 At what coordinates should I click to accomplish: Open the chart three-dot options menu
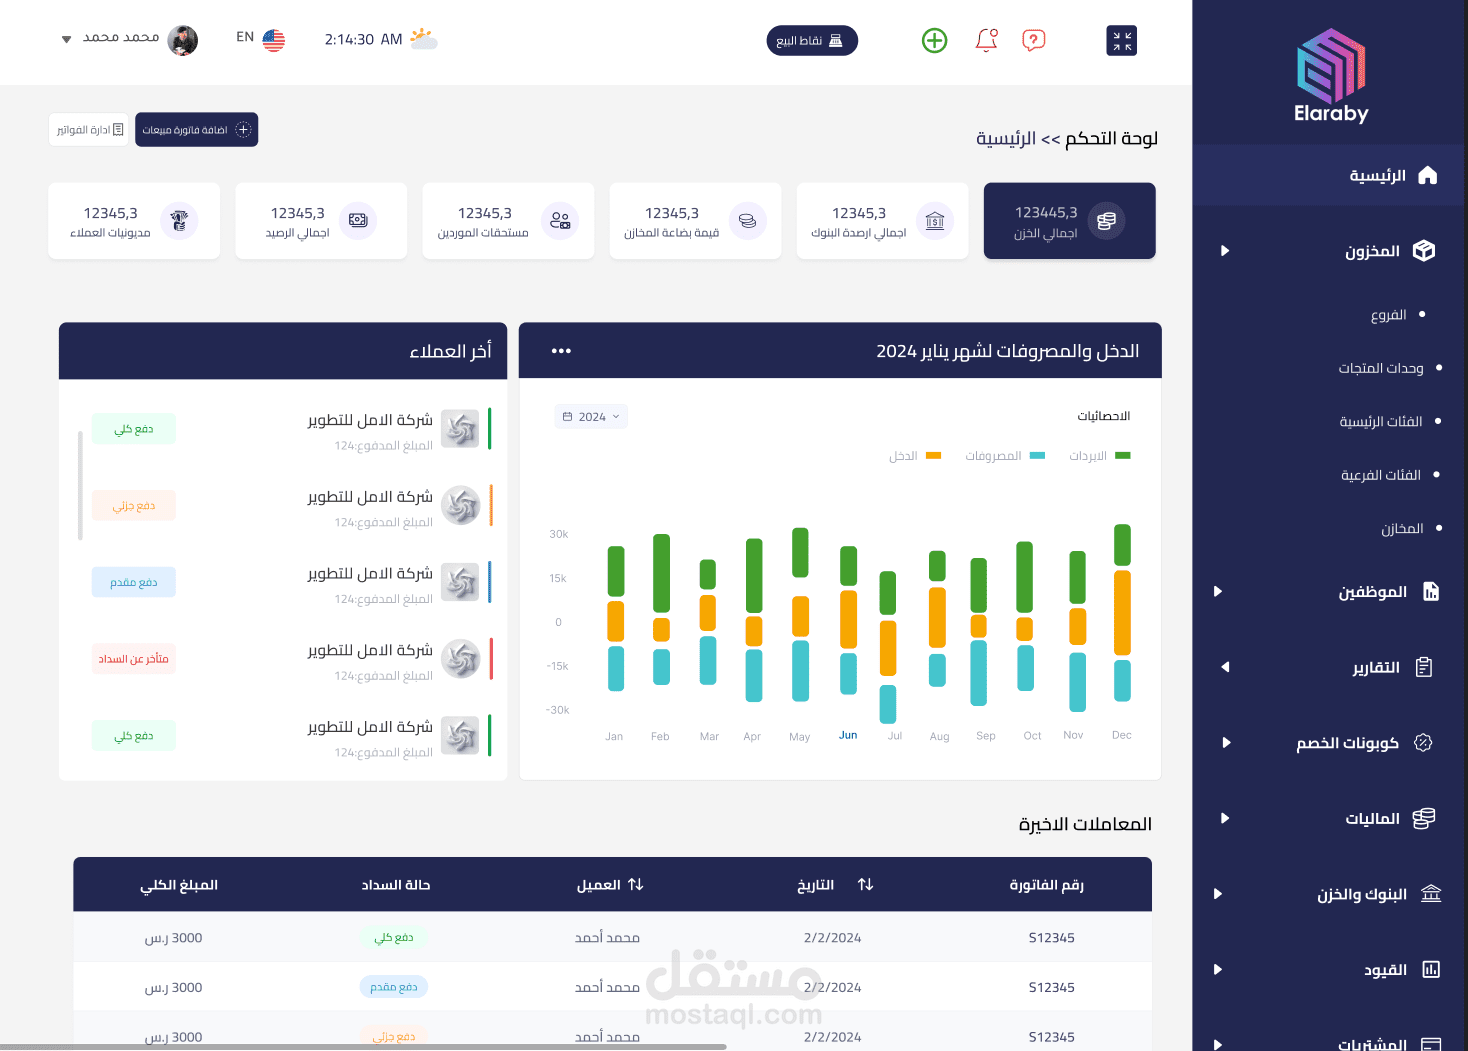coord(560,350)
